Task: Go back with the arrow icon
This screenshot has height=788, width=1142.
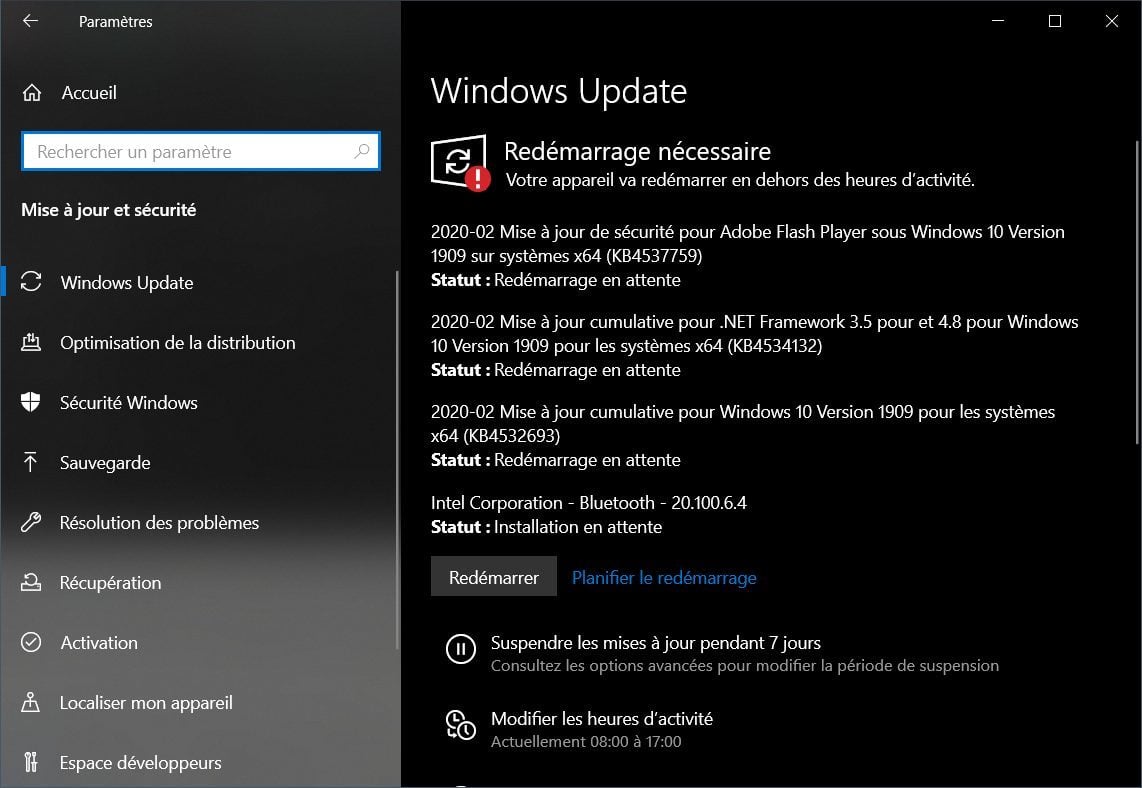Action: (x=31, y=20)
